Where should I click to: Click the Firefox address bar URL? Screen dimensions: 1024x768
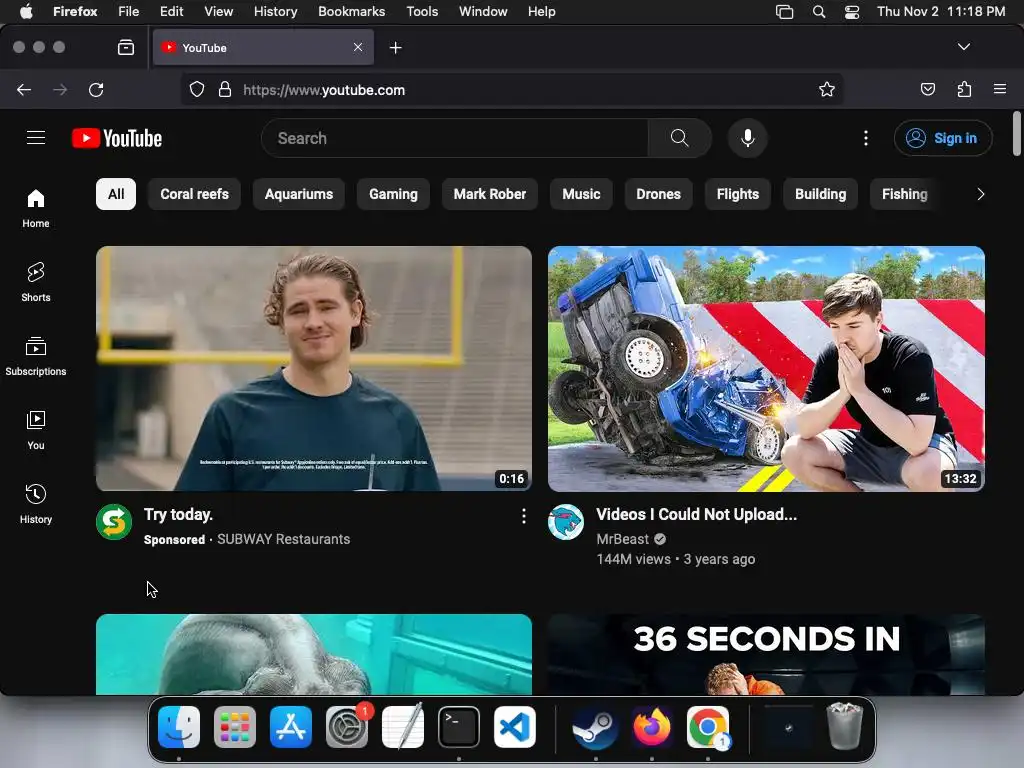tap(324, 90)
